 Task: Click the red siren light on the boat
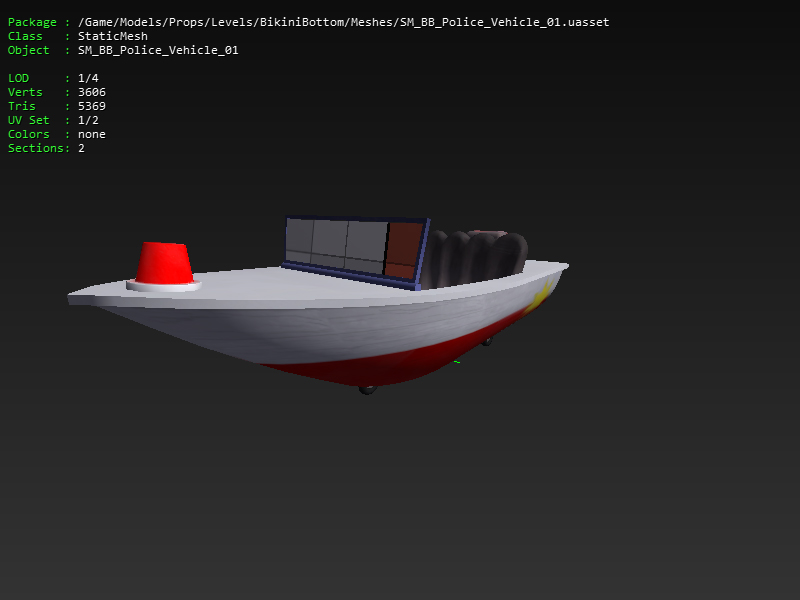[164, 263]
